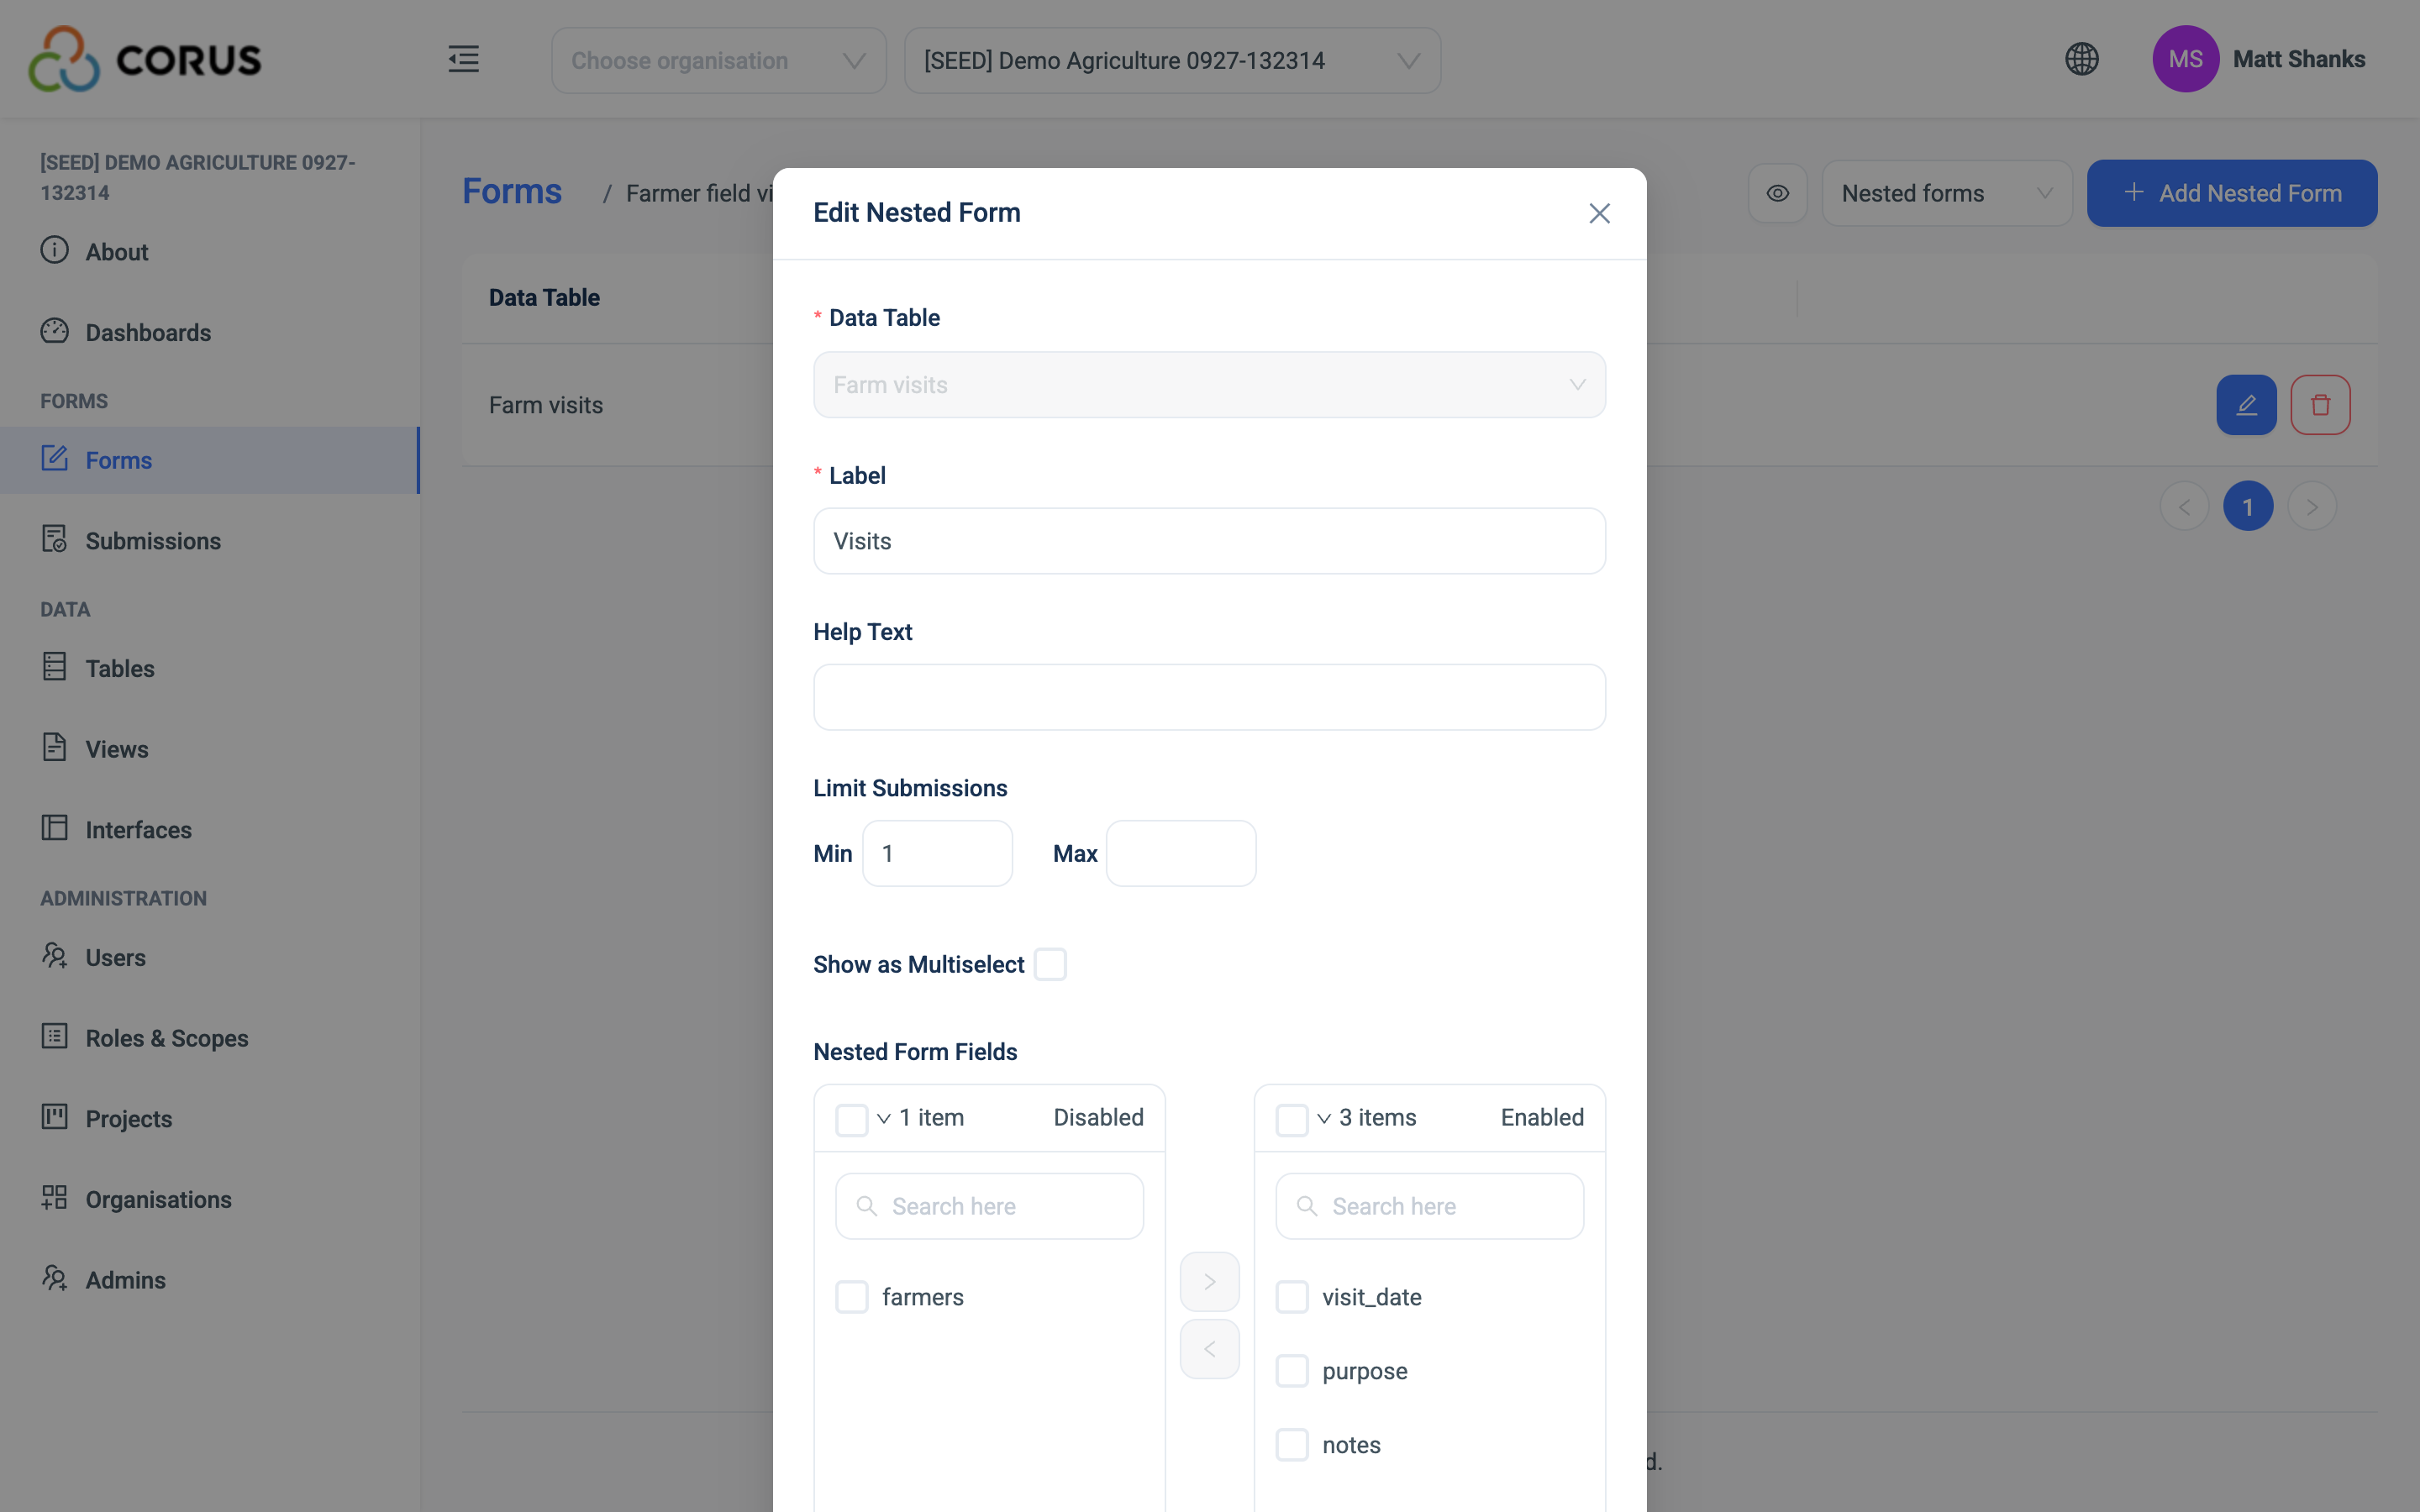Move selected fields to Disabled list
2420x1512 pixels.
(1209, 1349)
